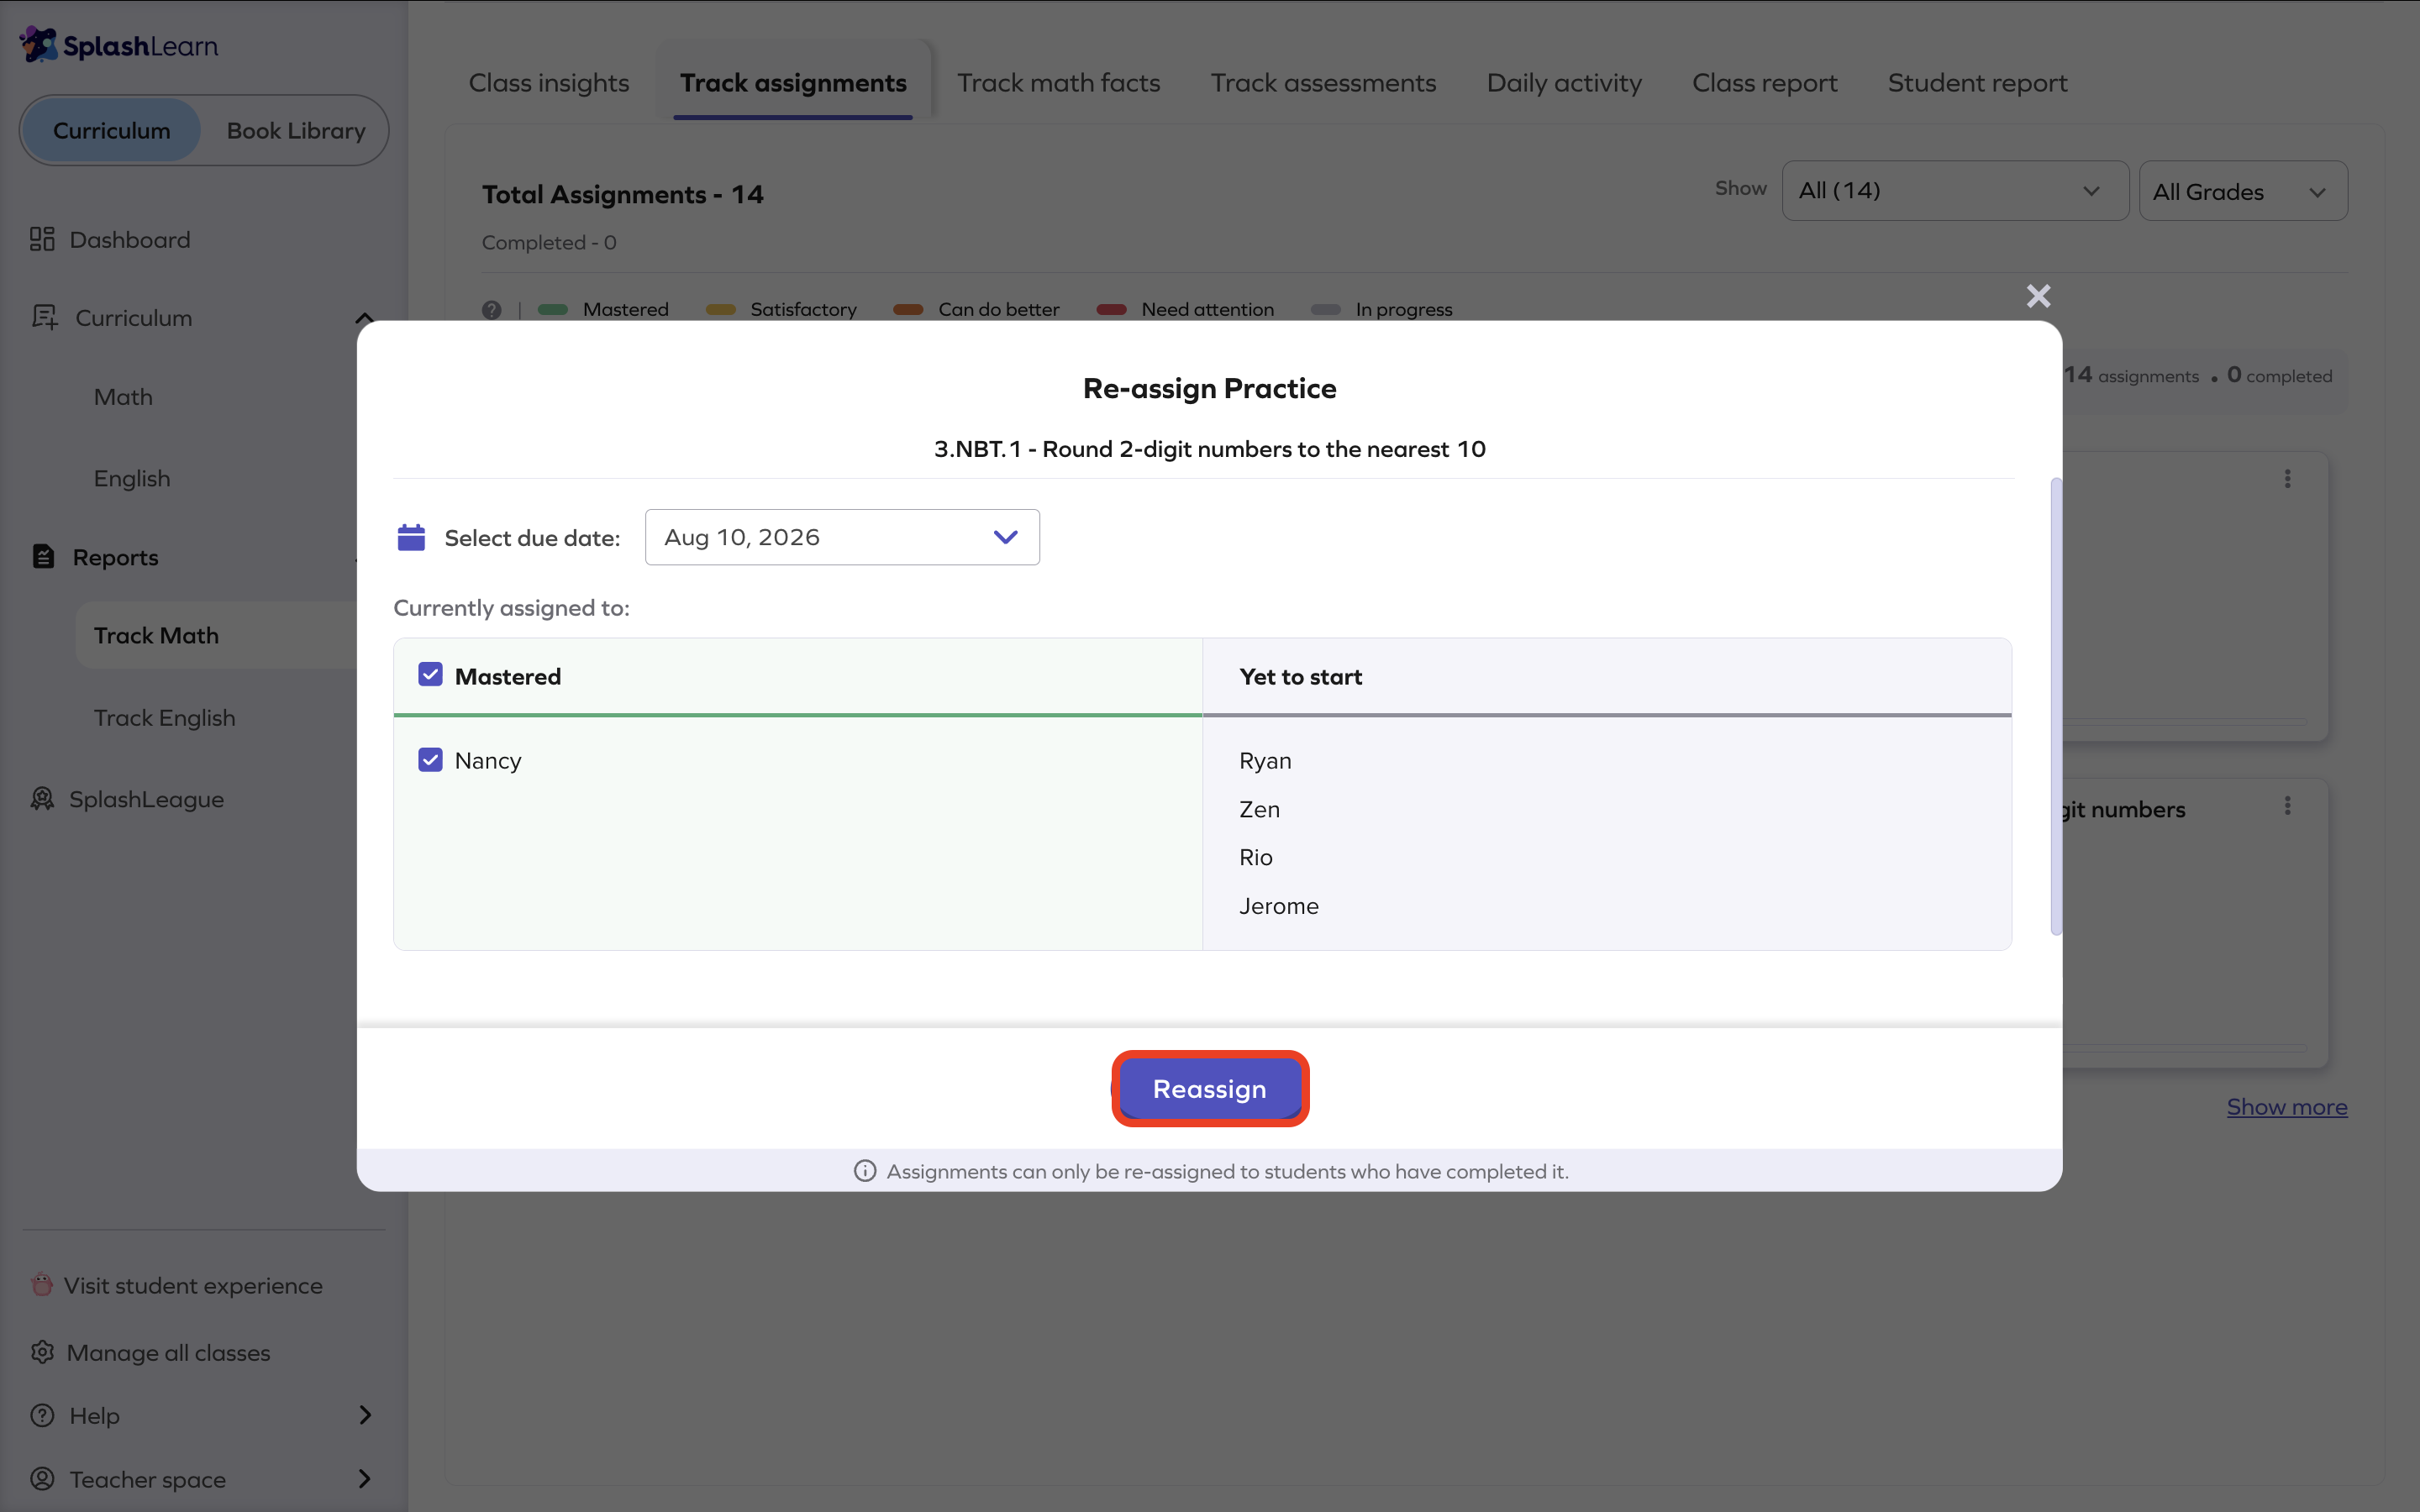Viewport: 2420px width, 1512px height.
Task: Click the SplashLearn logo
Action: (119, 45)
